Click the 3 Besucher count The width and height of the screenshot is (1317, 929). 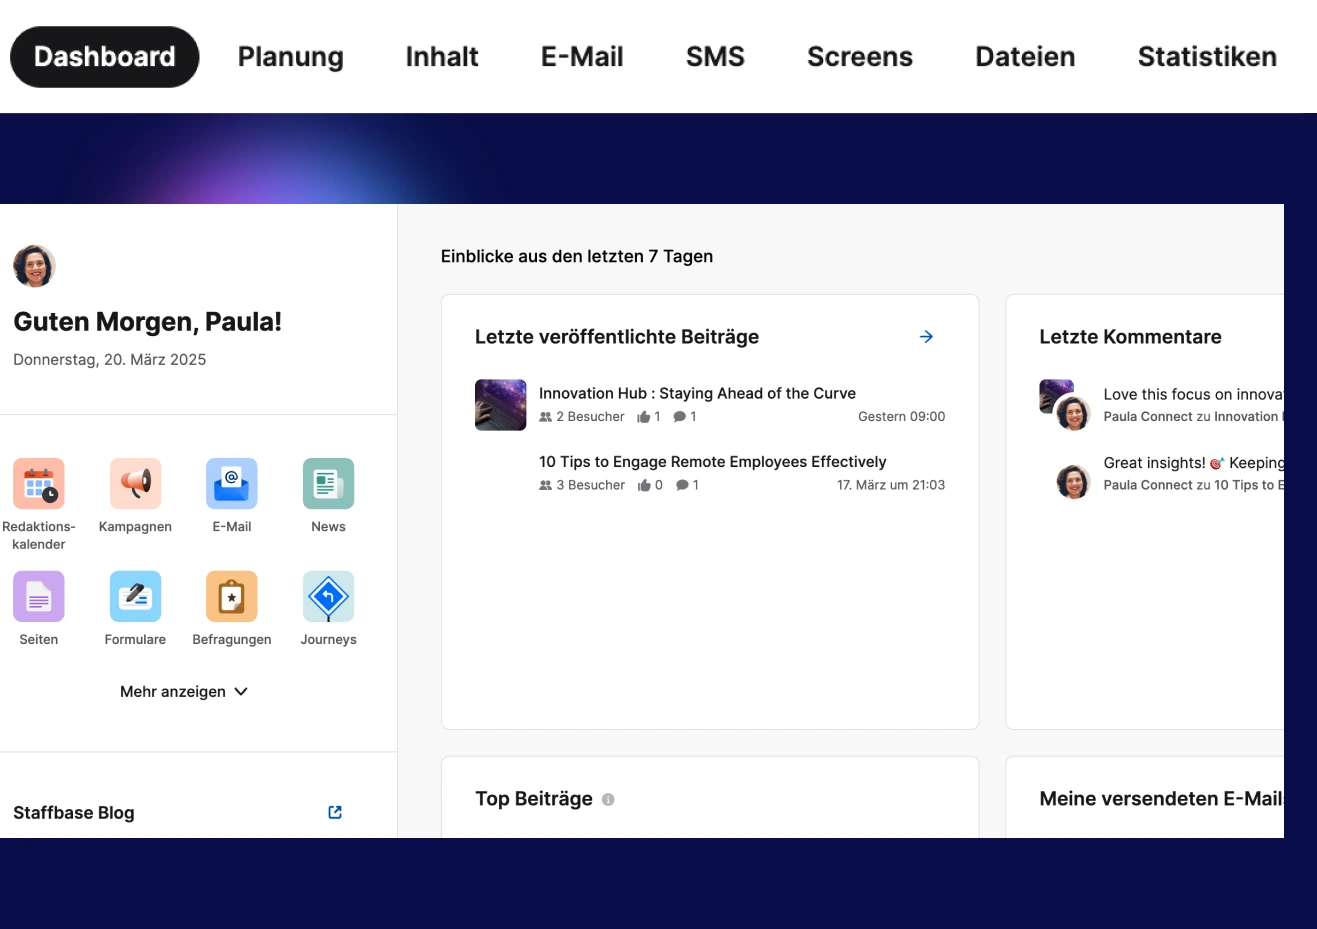pyautogui.click(x=590, y=485)
